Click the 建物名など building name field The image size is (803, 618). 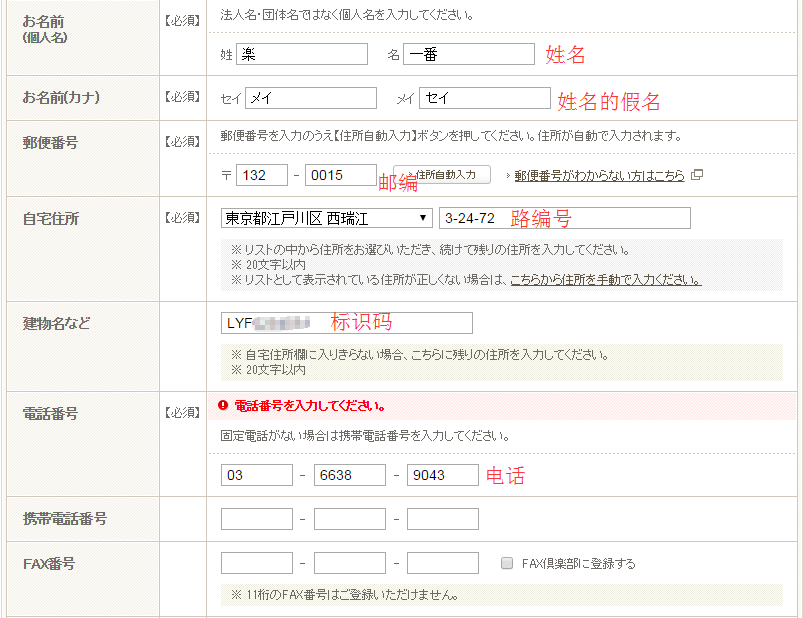[346, 323]
